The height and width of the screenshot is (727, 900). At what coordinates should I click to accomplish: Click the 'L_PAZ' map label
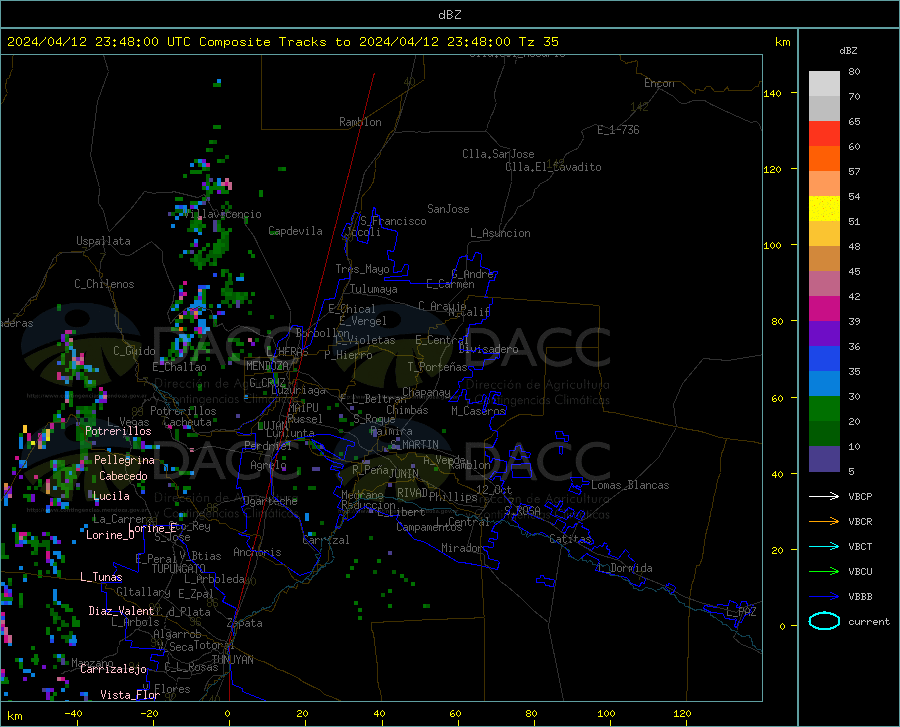point(741,612)
